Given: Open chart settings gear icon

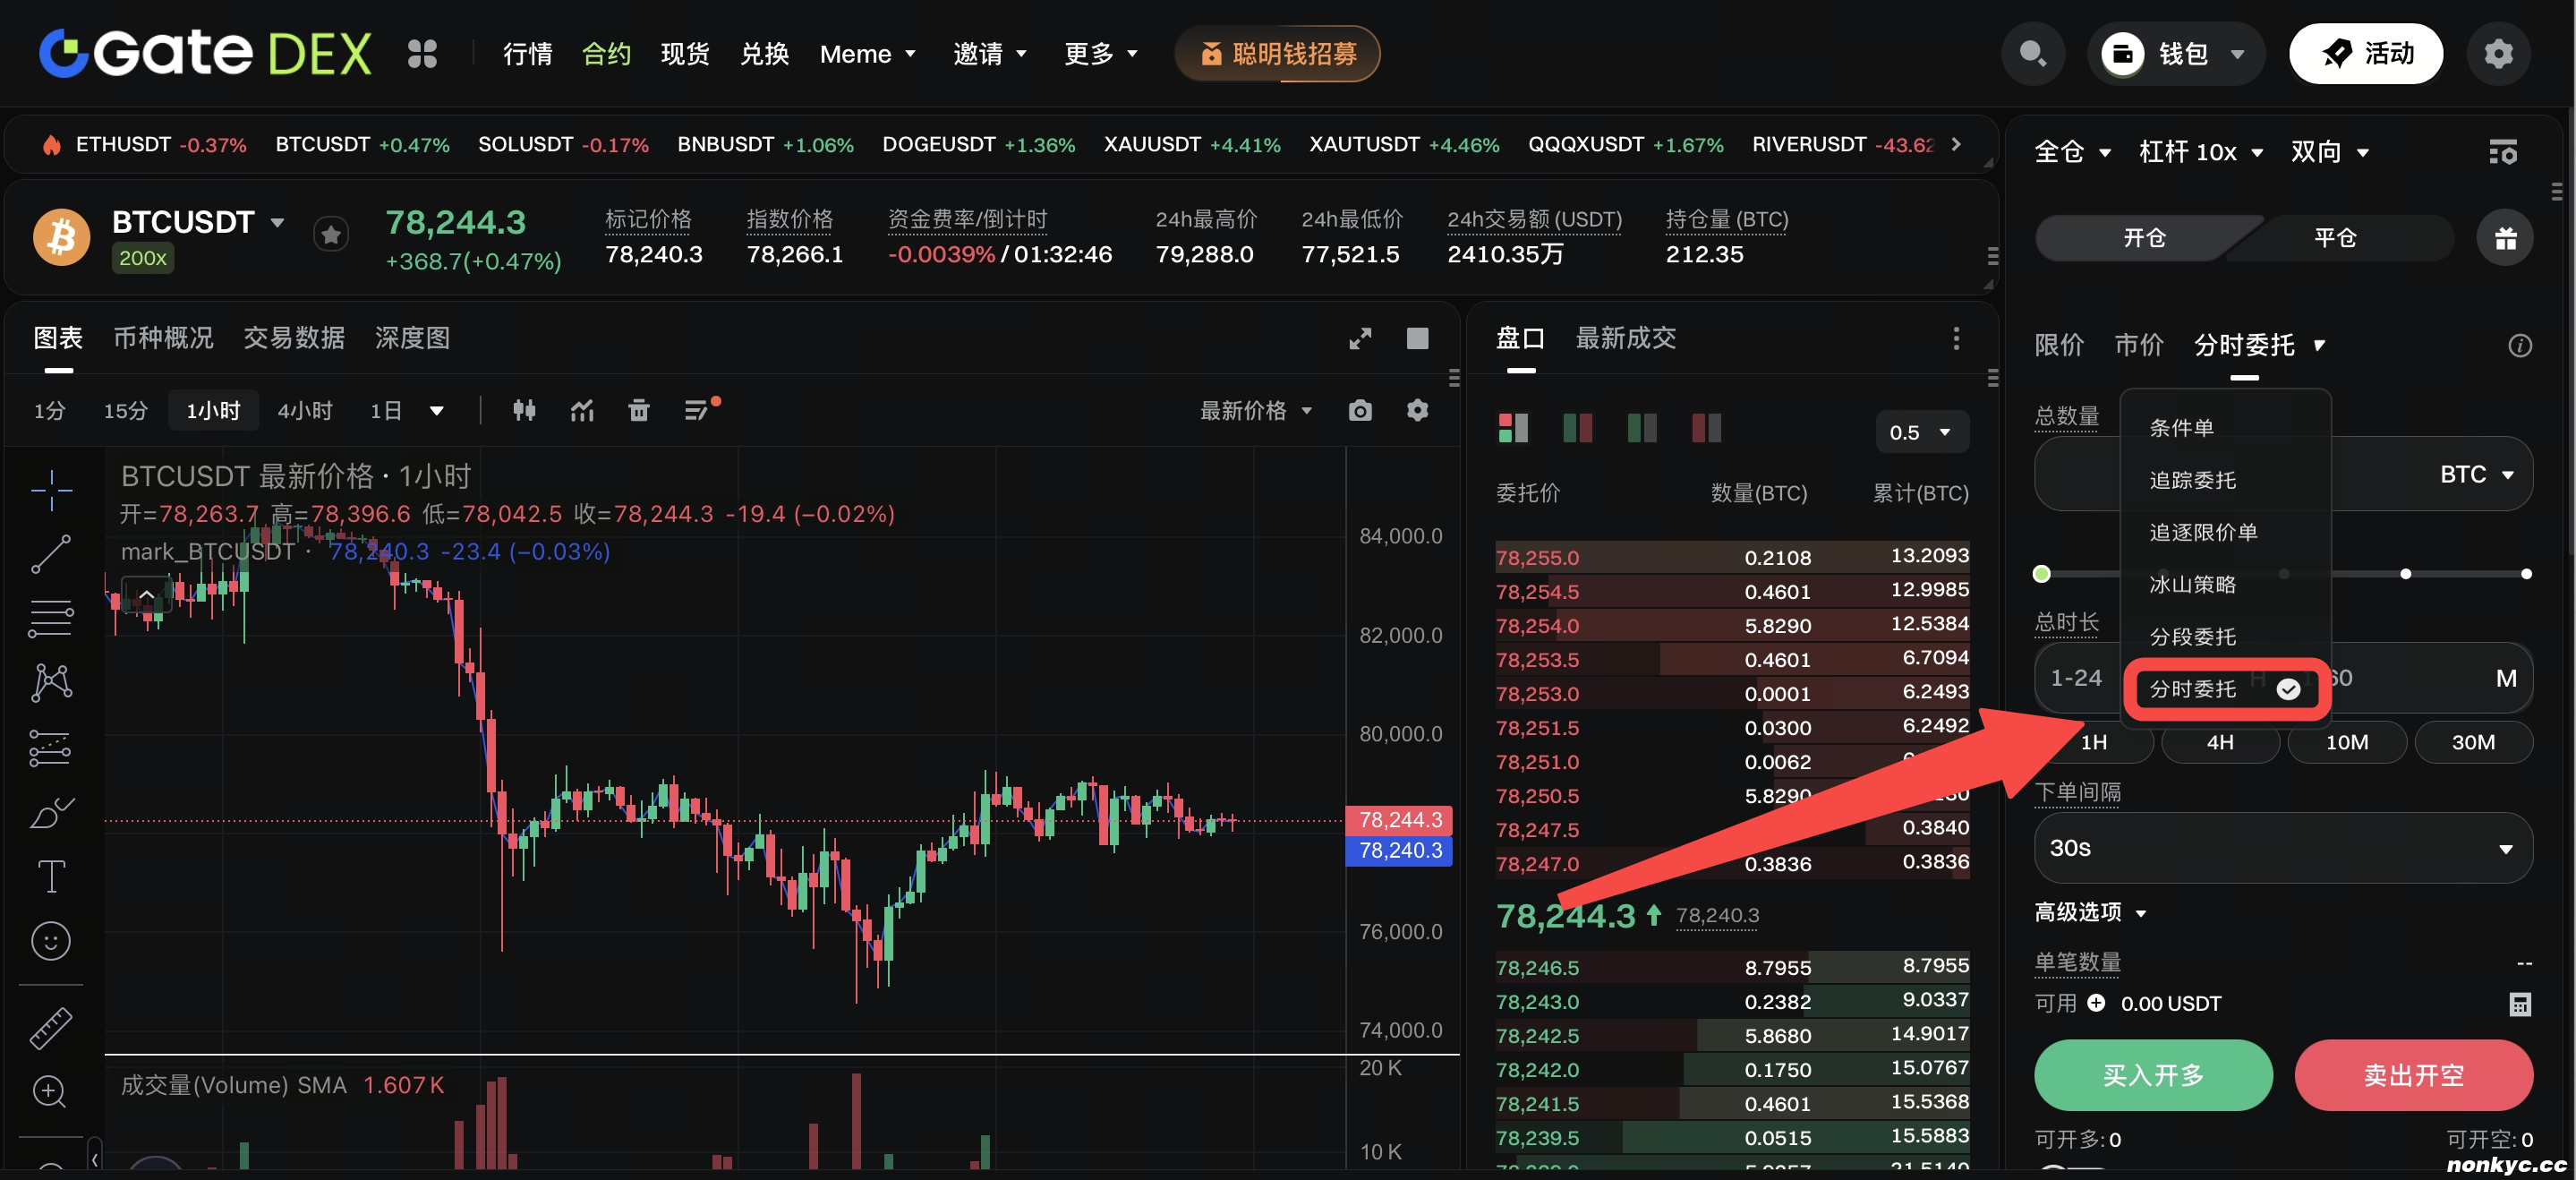Looking at the screenshot, I should coord(1418,410).
